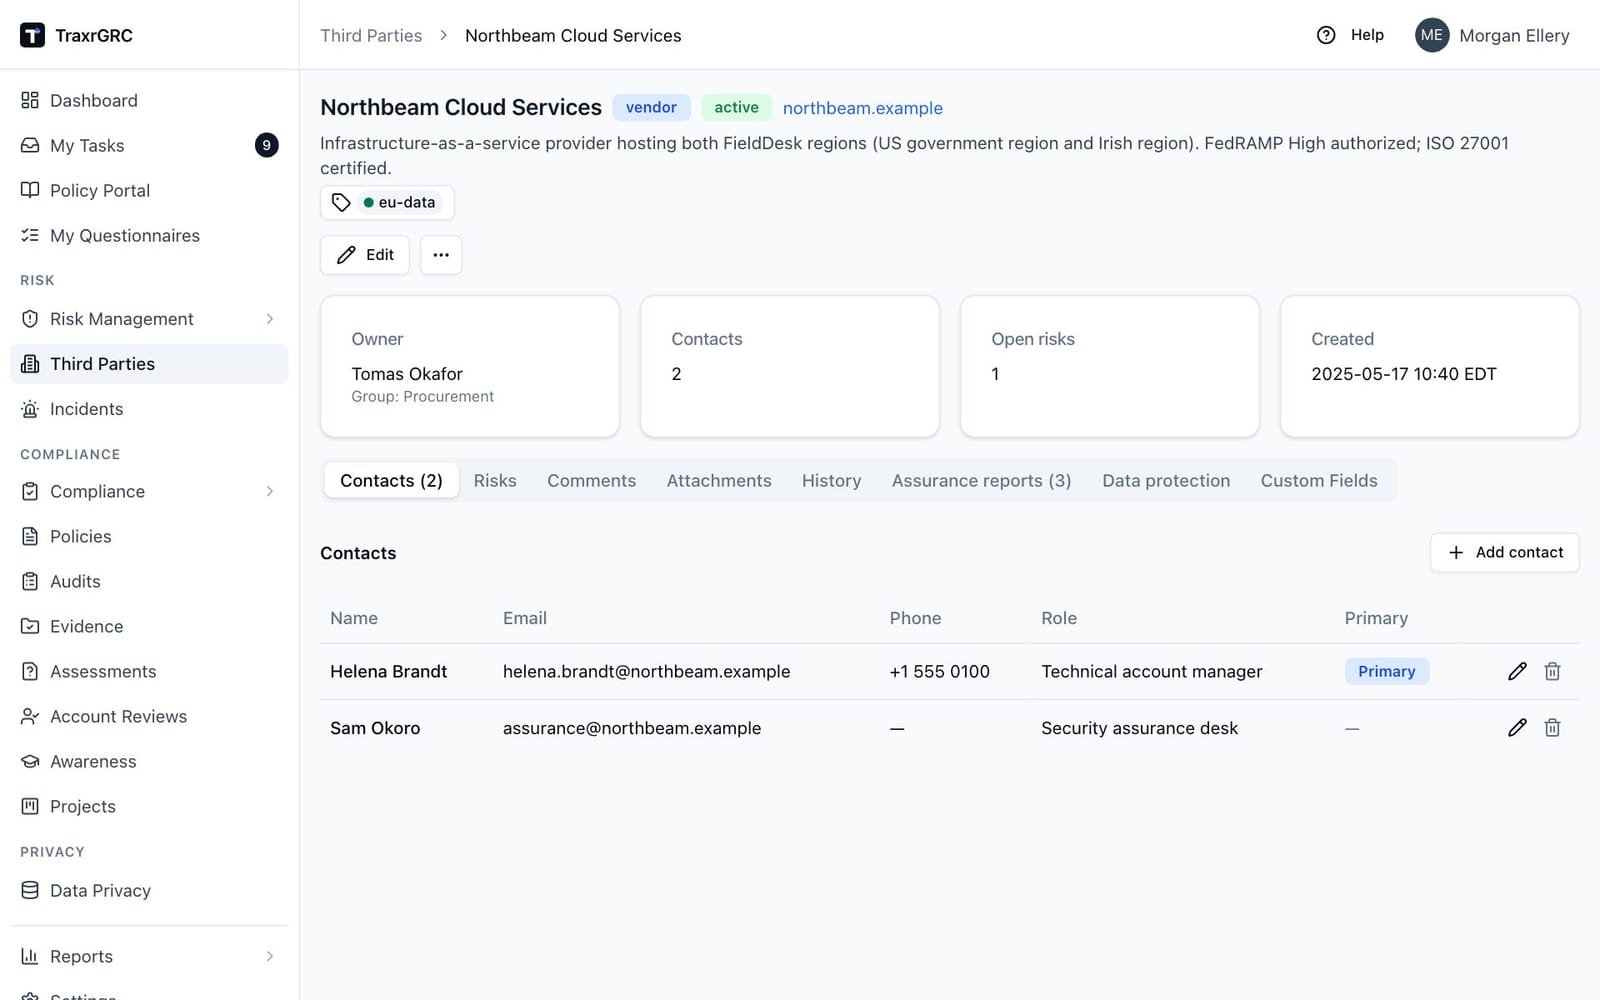Edit Sam Okoro's contact with pencil icon

click(1517, 728)
